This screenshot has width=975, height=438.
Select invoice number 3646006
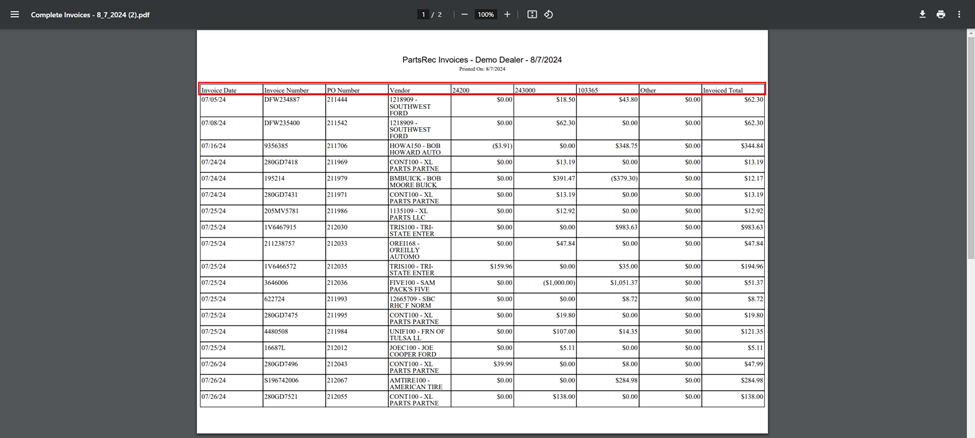pos(276,283)
